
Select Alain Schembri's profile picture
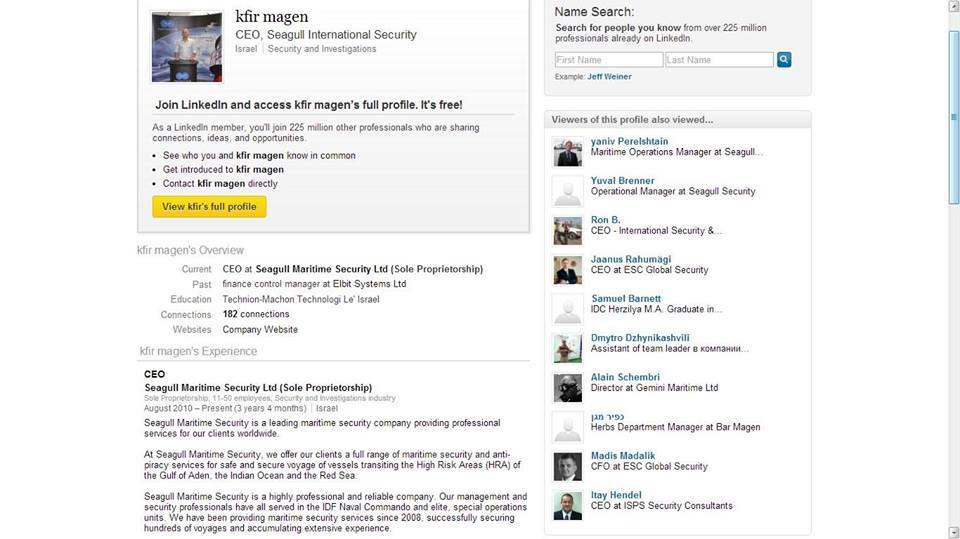pyautogui.click(x=567, y=387)
